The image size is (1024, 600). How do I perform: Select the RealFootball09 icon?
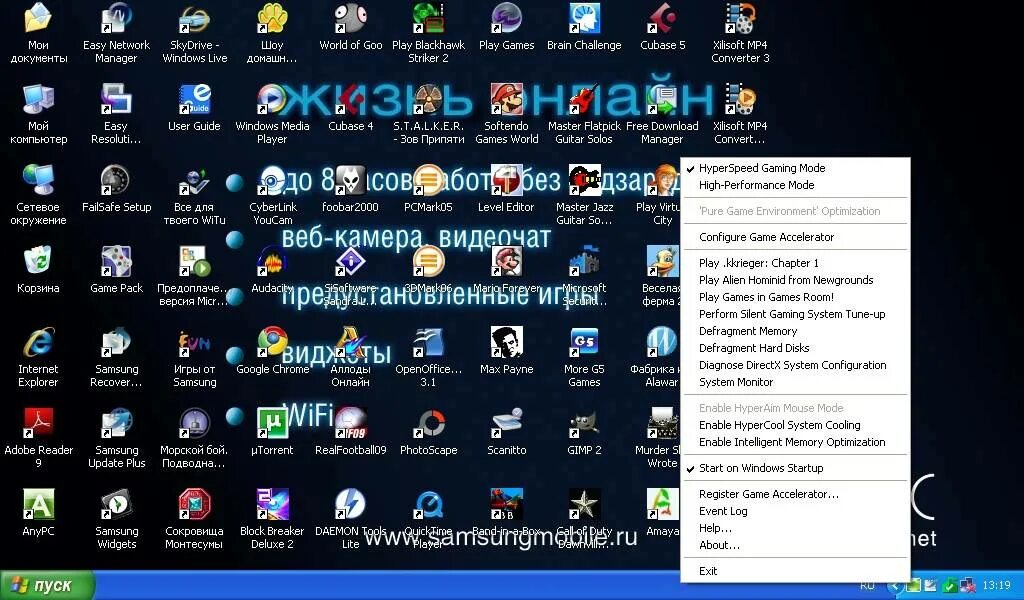(351, 424)
